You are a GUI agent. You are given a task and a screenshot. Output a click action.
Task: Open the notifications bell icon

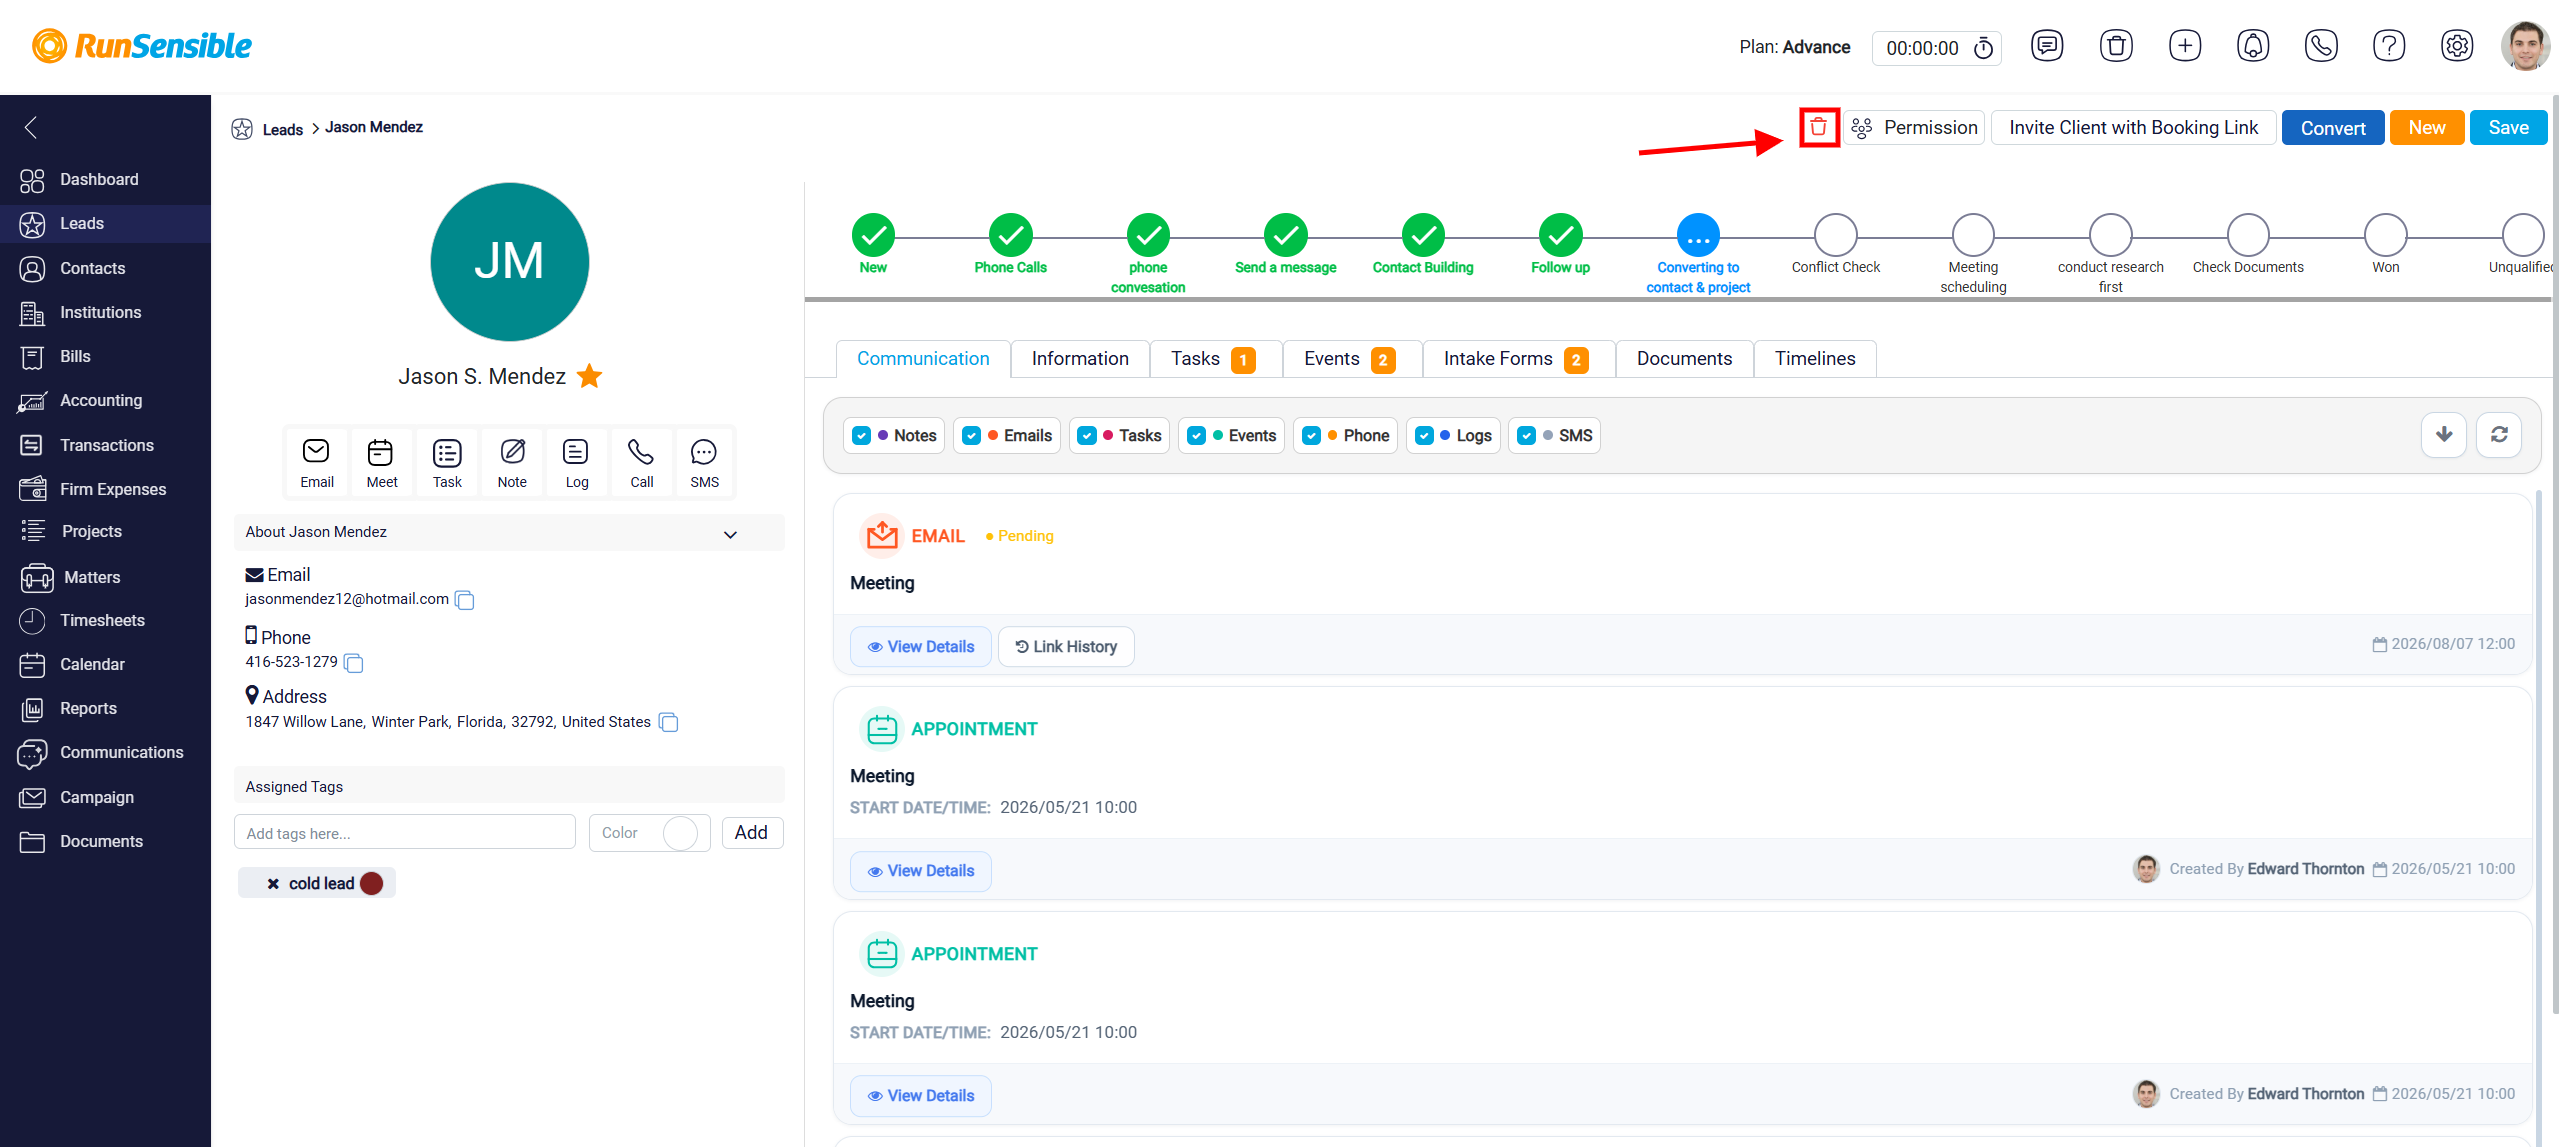click(2252, 46)
